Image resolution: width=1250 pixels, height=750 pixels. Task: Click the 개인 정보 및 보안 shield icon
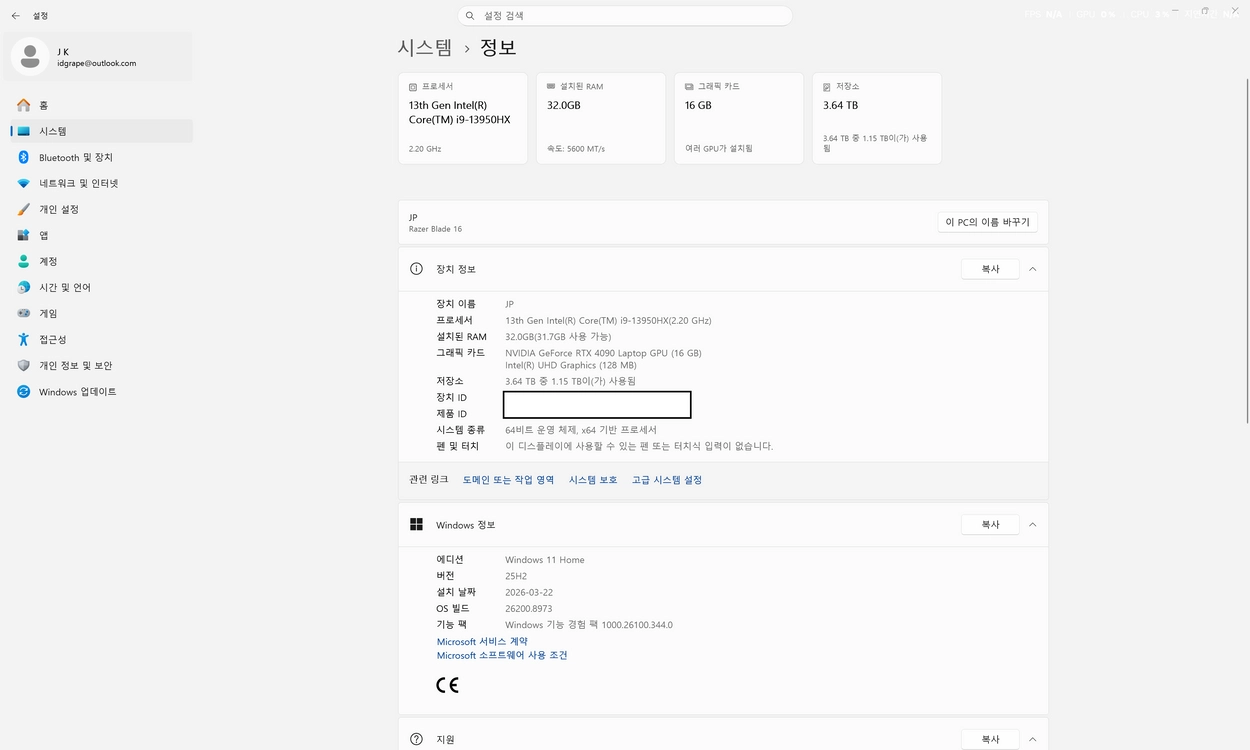[x=24, y=365]
